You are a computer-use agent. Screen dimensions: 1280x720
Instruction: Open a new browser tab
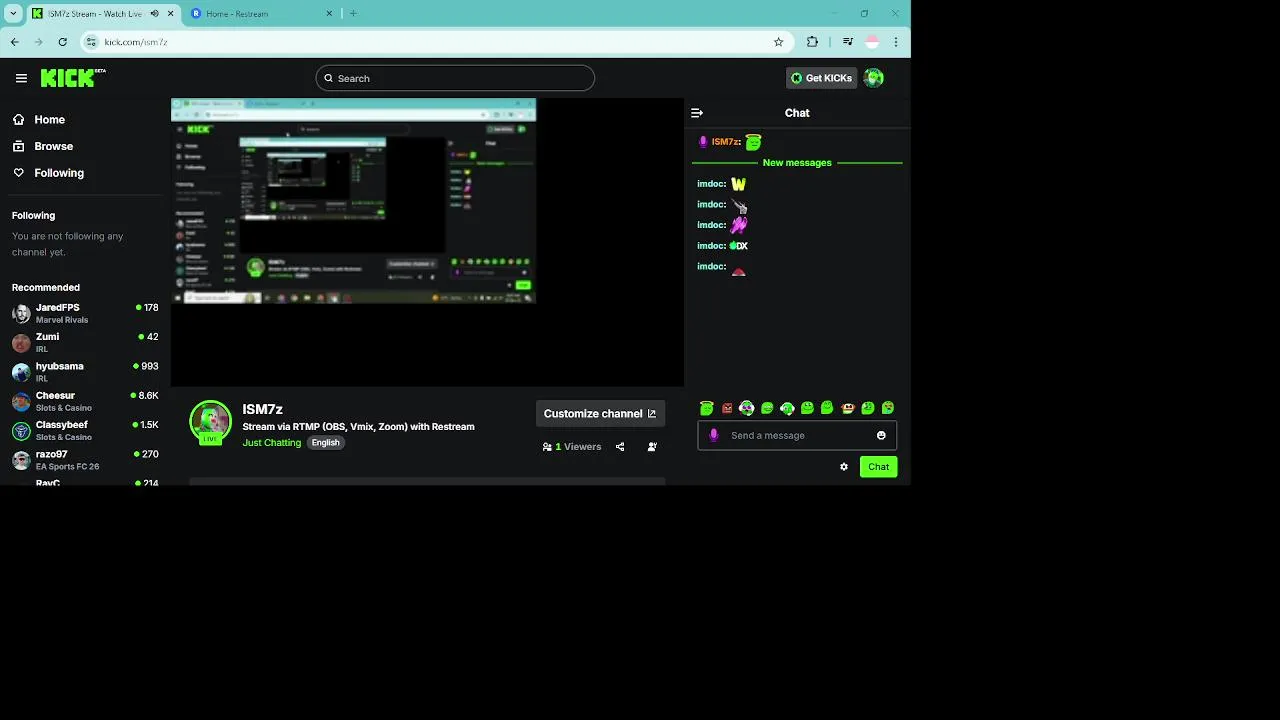(353, 13)
